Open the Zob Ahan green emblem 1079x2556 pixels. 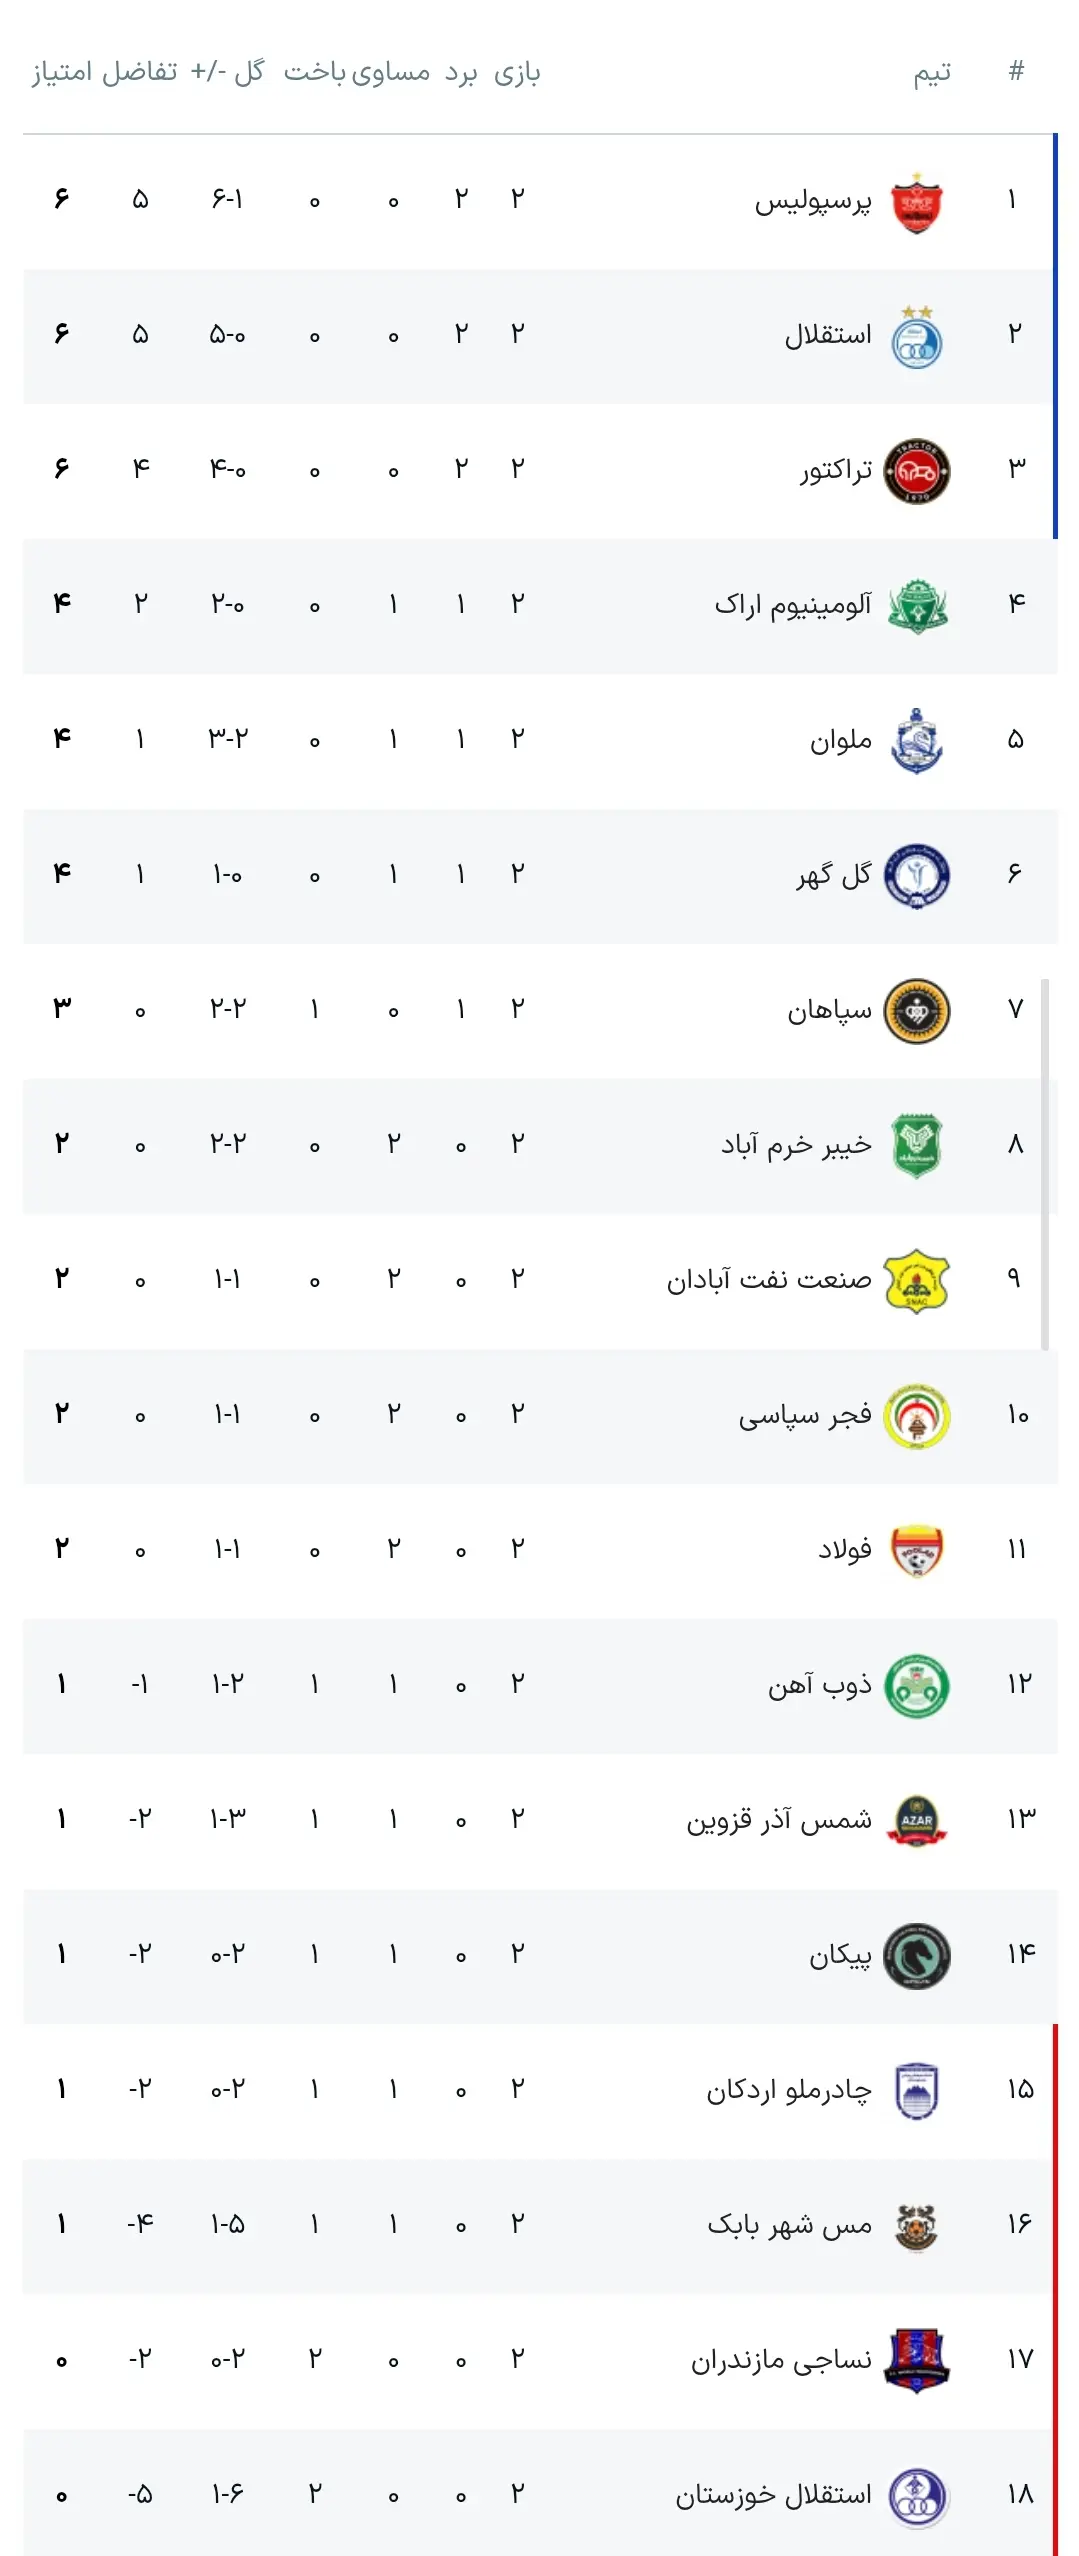[917, 1686]
